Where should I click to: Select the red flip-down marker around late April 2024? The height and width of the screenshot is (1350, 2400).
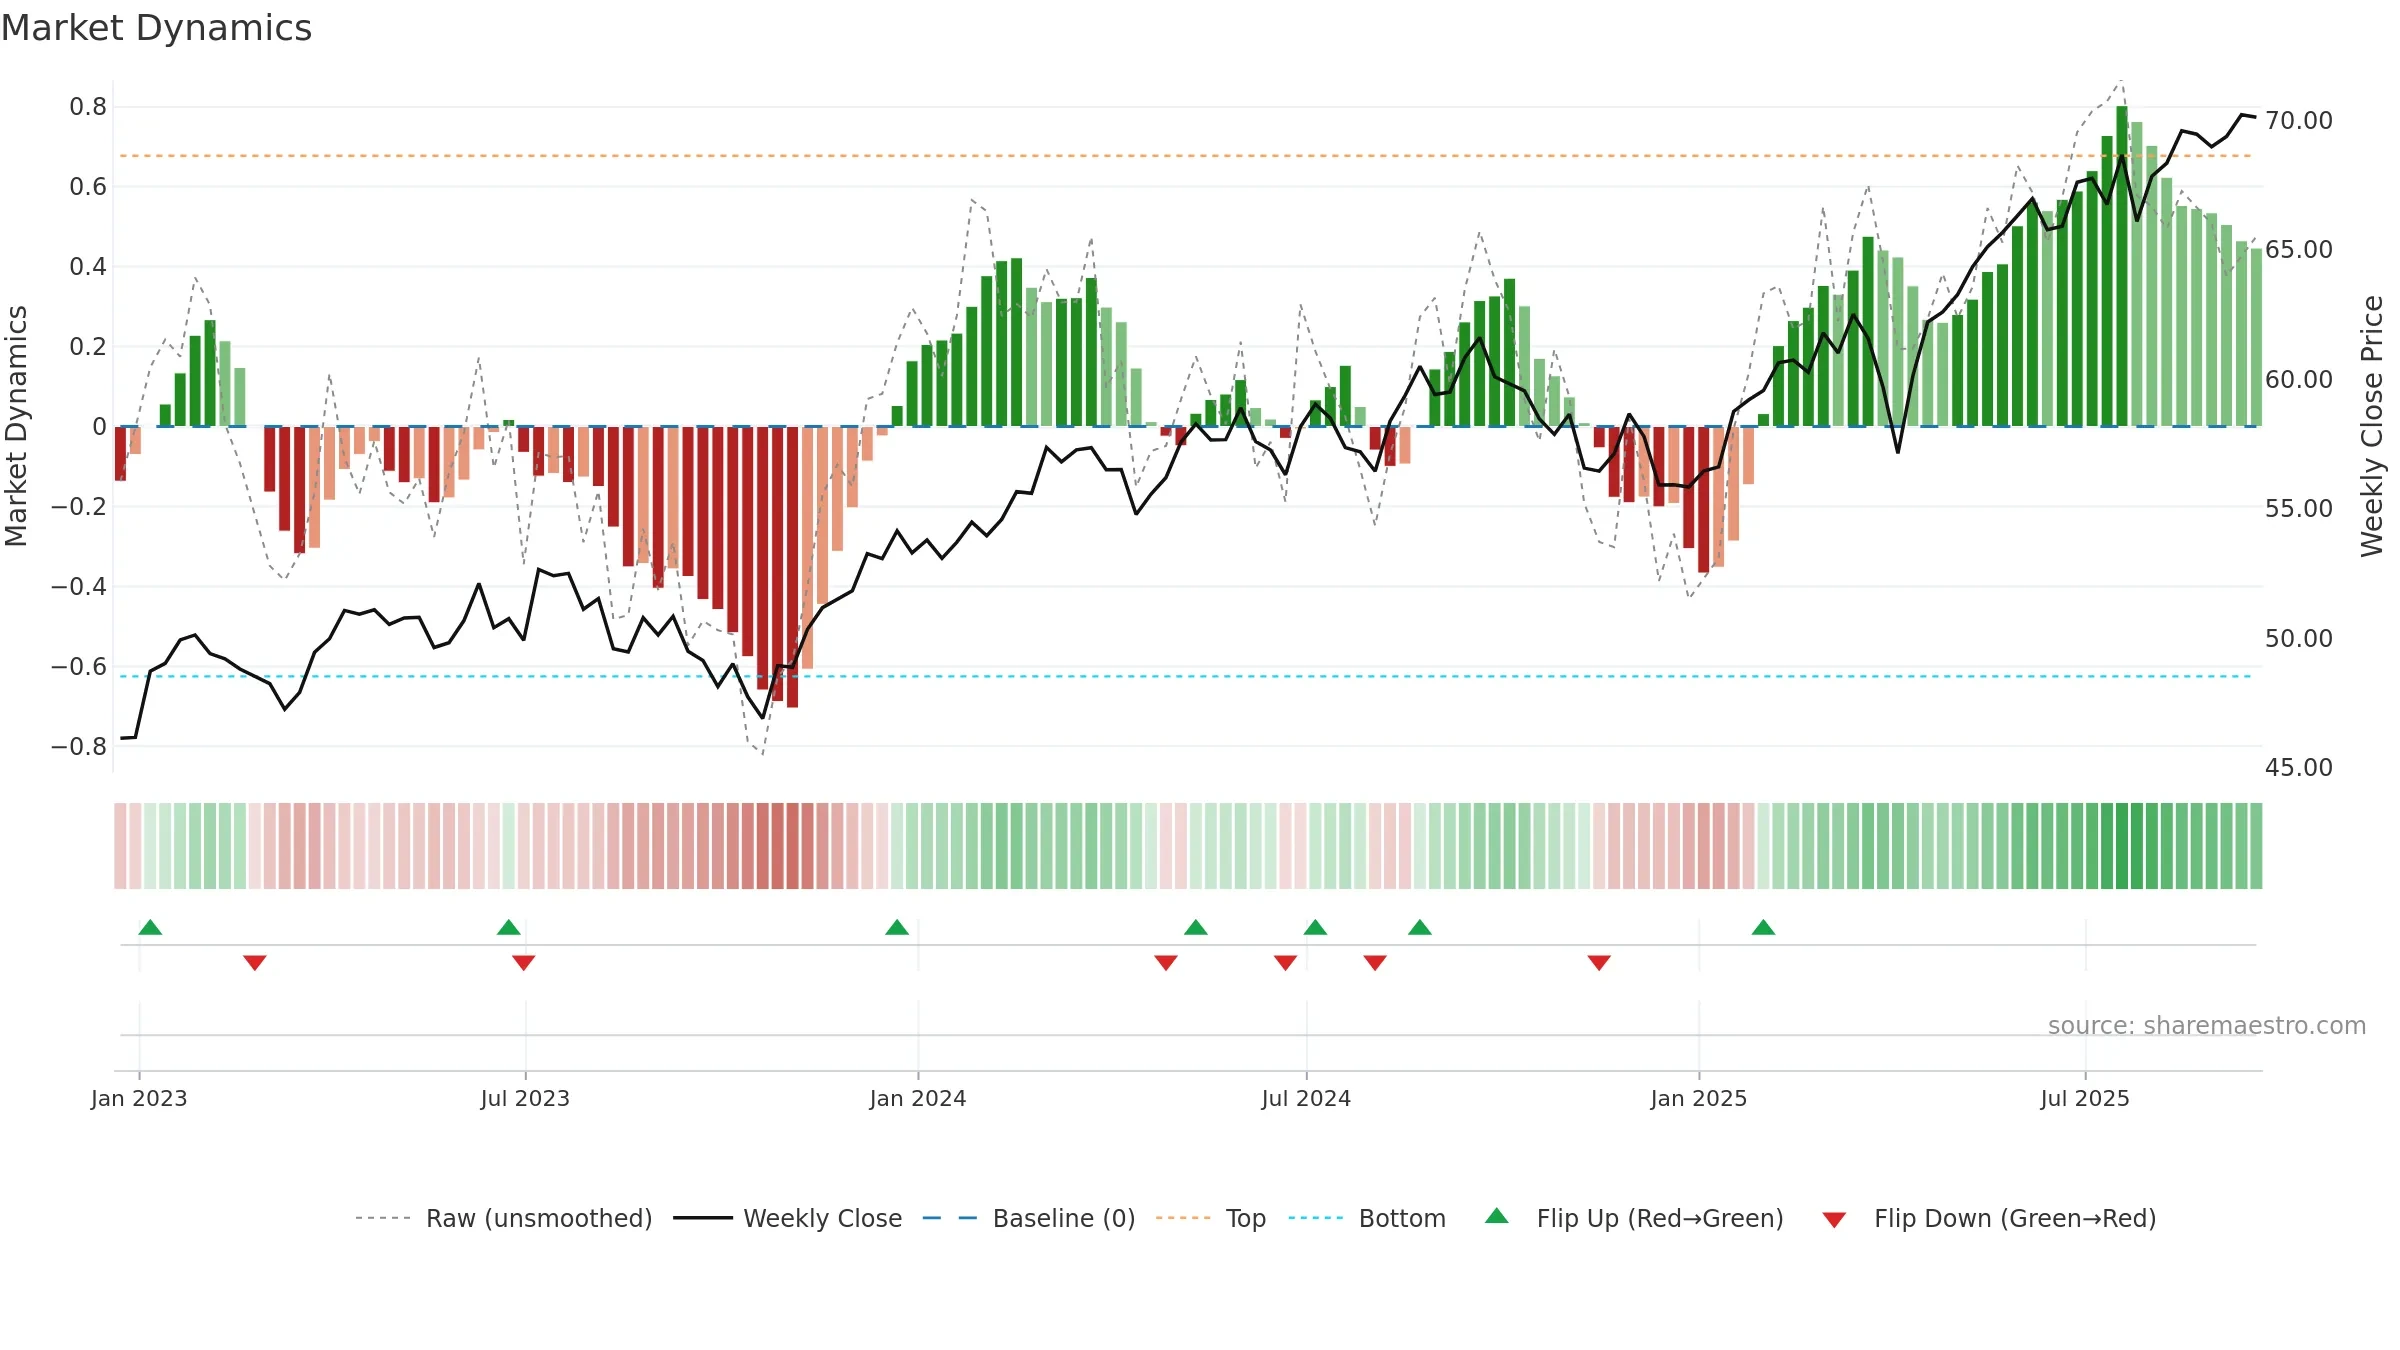tap(1166, 963)
